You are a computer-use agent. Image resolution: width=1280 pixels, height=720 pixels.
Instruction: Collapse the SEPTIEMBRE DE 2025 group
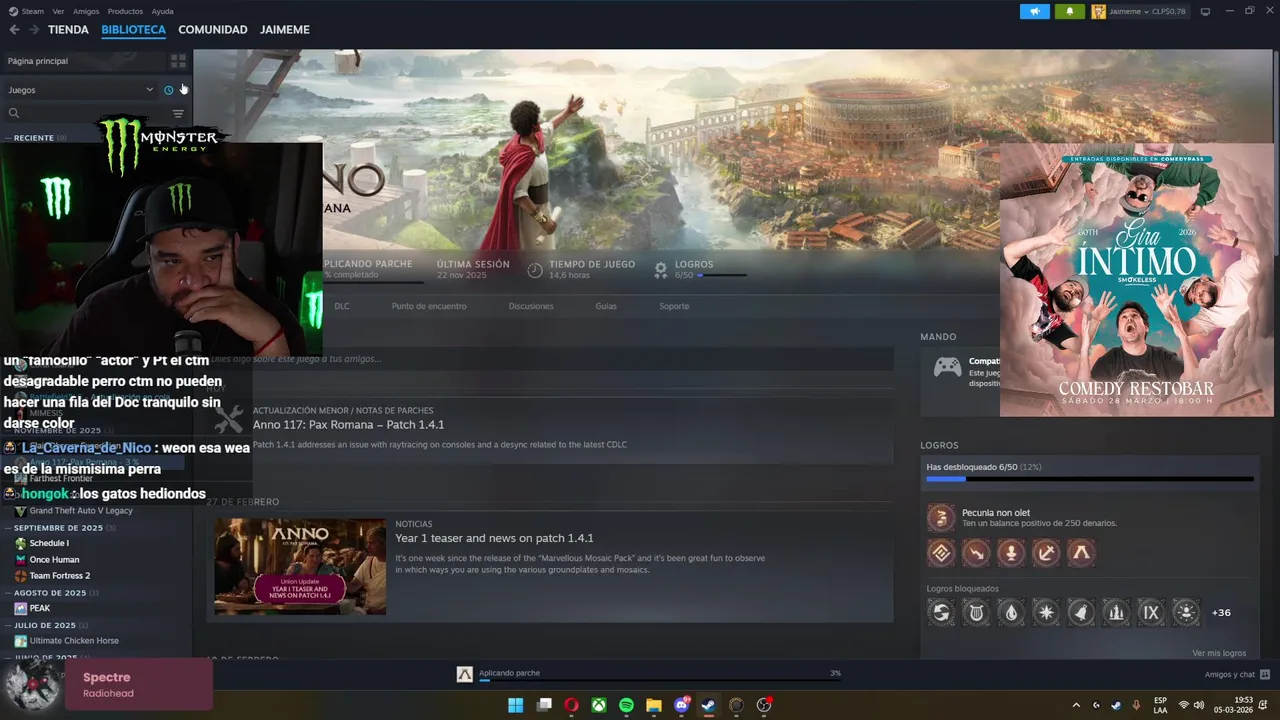pos(59,528)
